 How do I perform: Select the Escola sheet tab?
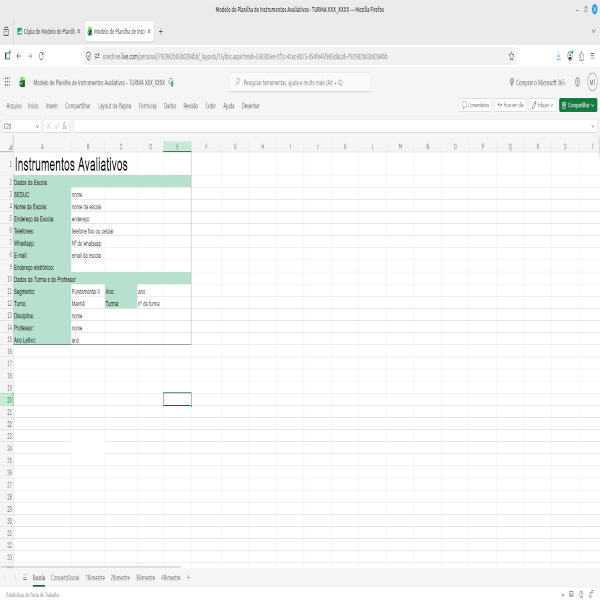pyautogui.click(x=39, y=577)
